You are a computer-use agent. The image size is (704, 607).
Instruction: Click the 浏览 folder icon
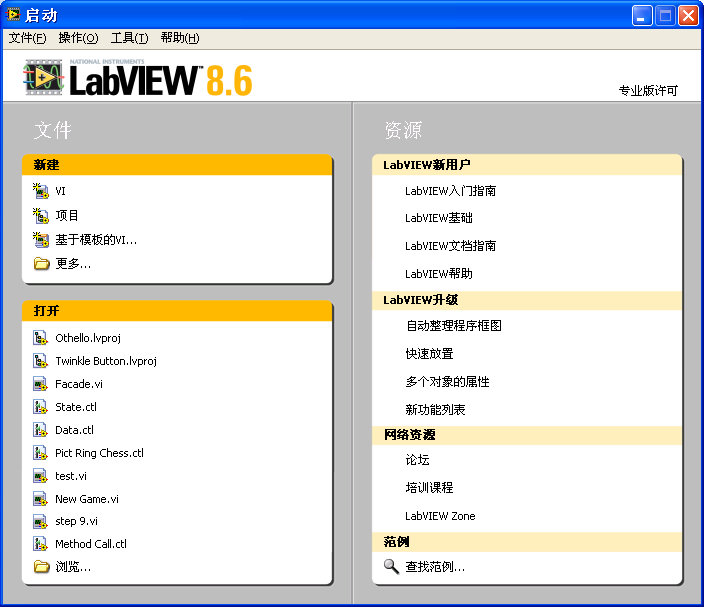(41, 567)
